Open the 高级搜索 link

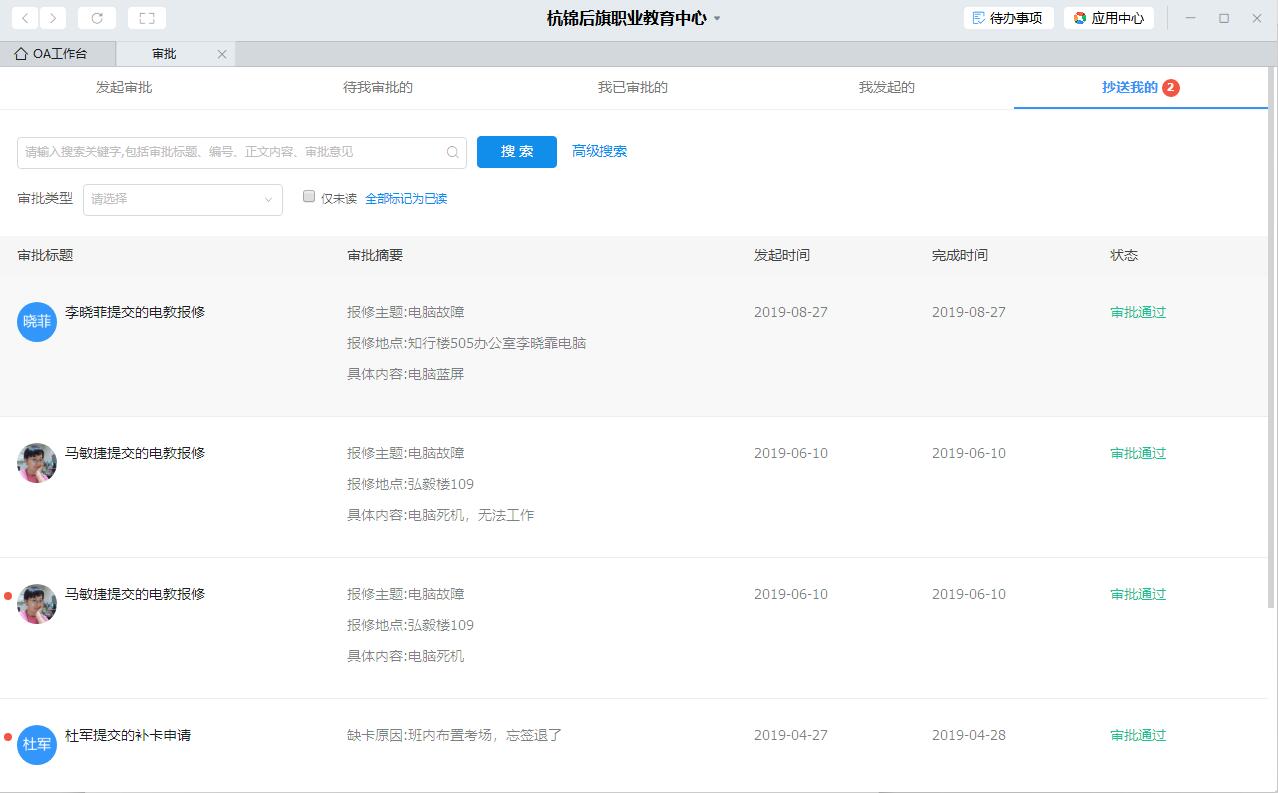point(599,151)
